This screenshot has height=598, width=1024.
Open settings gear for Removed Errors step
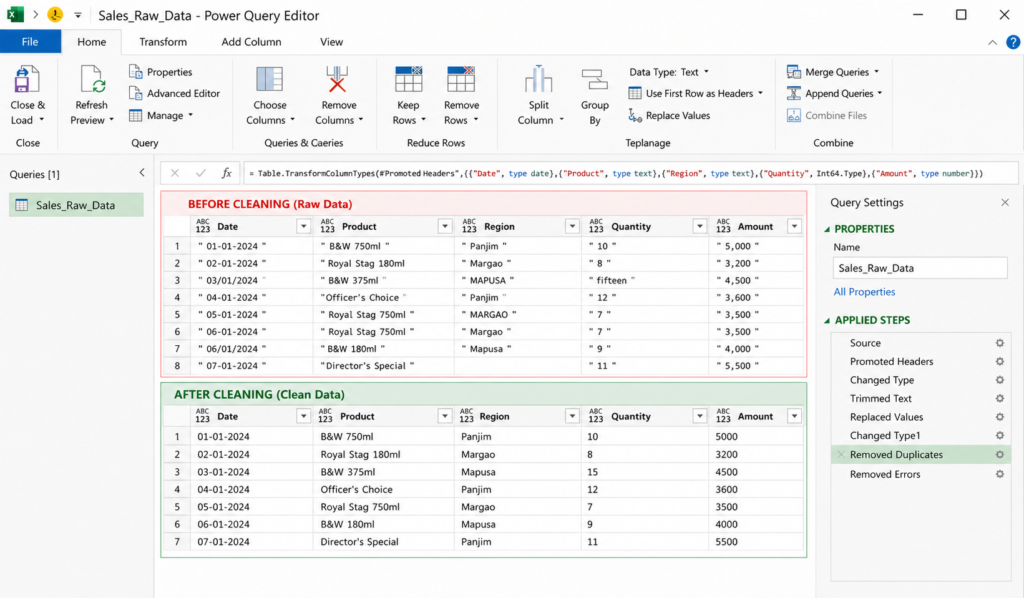pyautogui.click(x=999, y=474)
